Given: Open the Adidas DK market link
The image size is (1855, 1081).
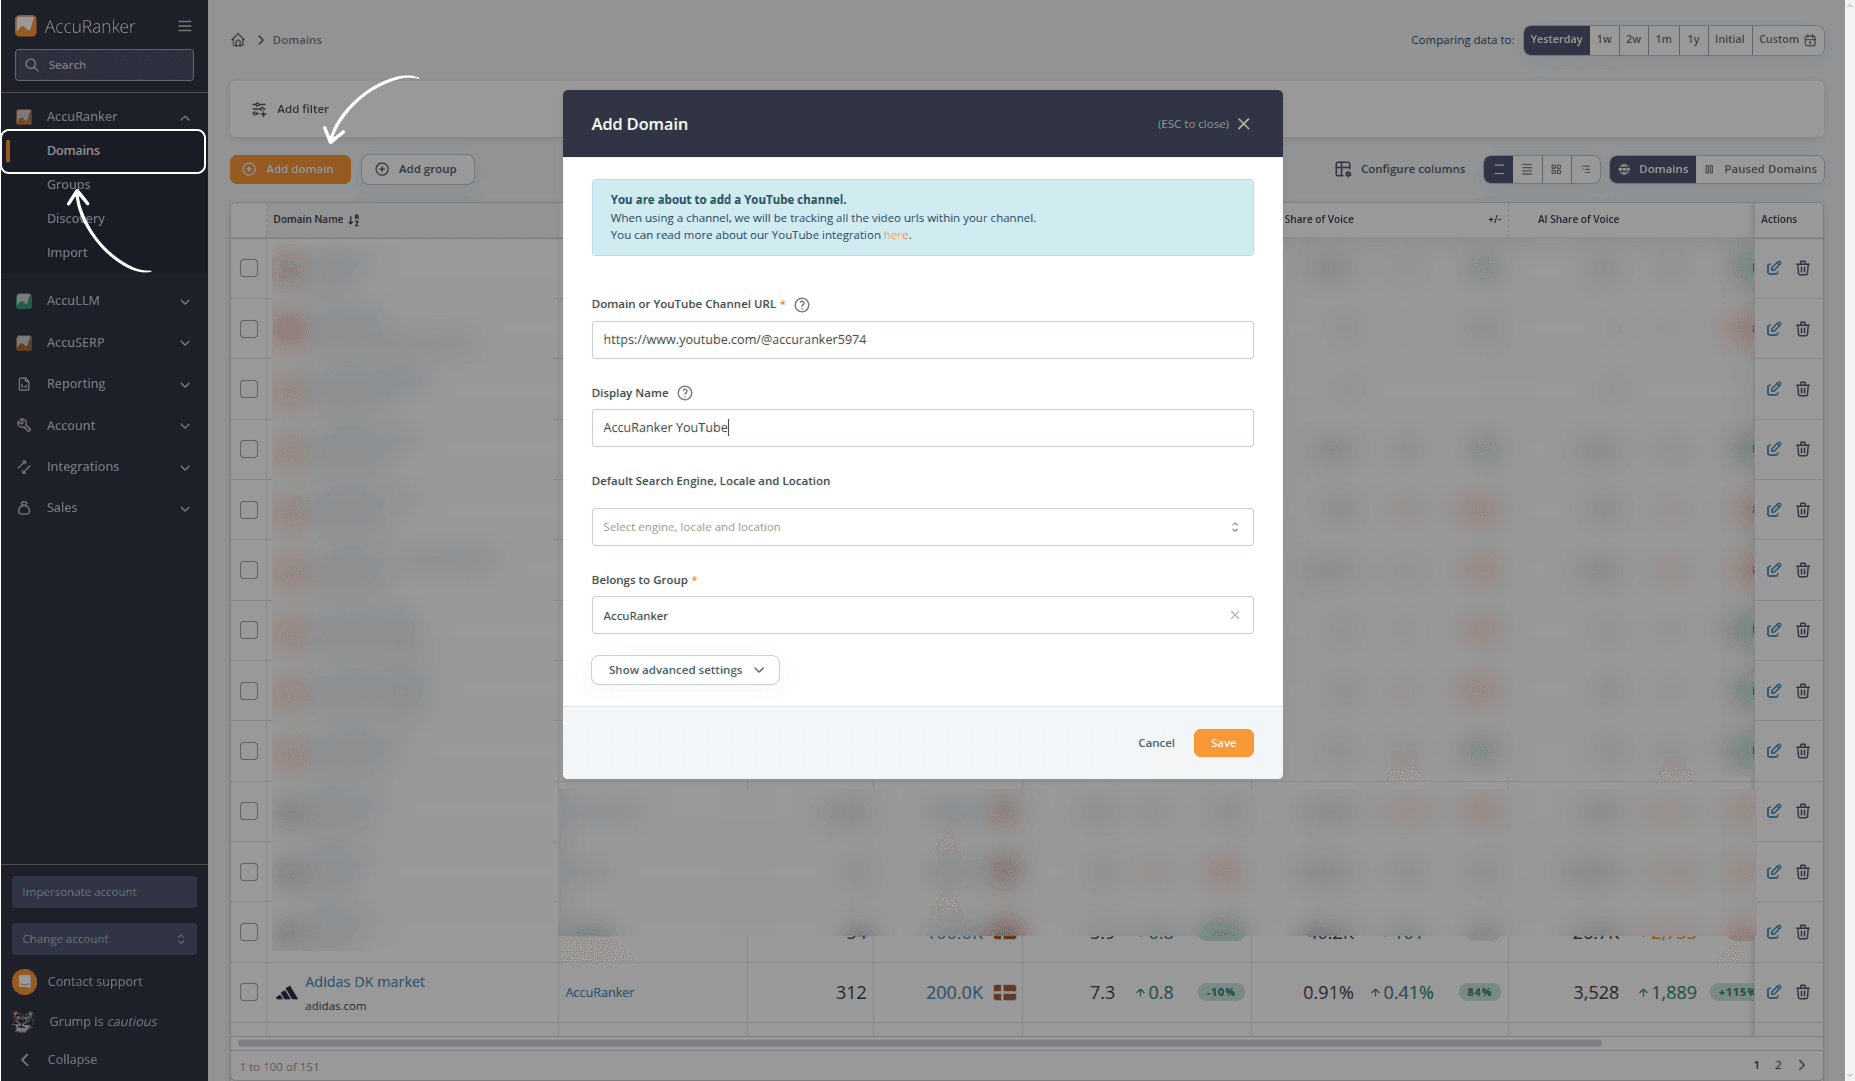Looking at the screenshot, I should pos(365,982).
